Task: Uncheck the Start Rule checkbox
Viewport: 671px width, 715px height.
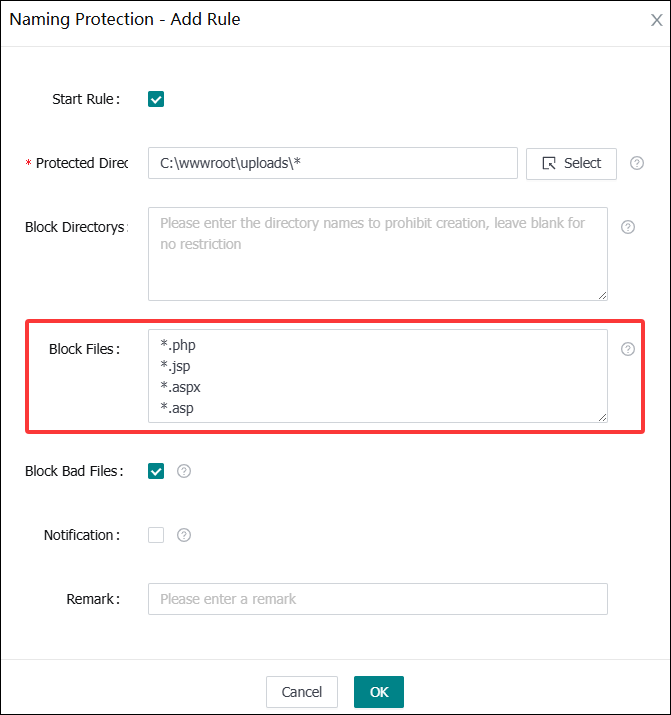Action: click(156, 99)
